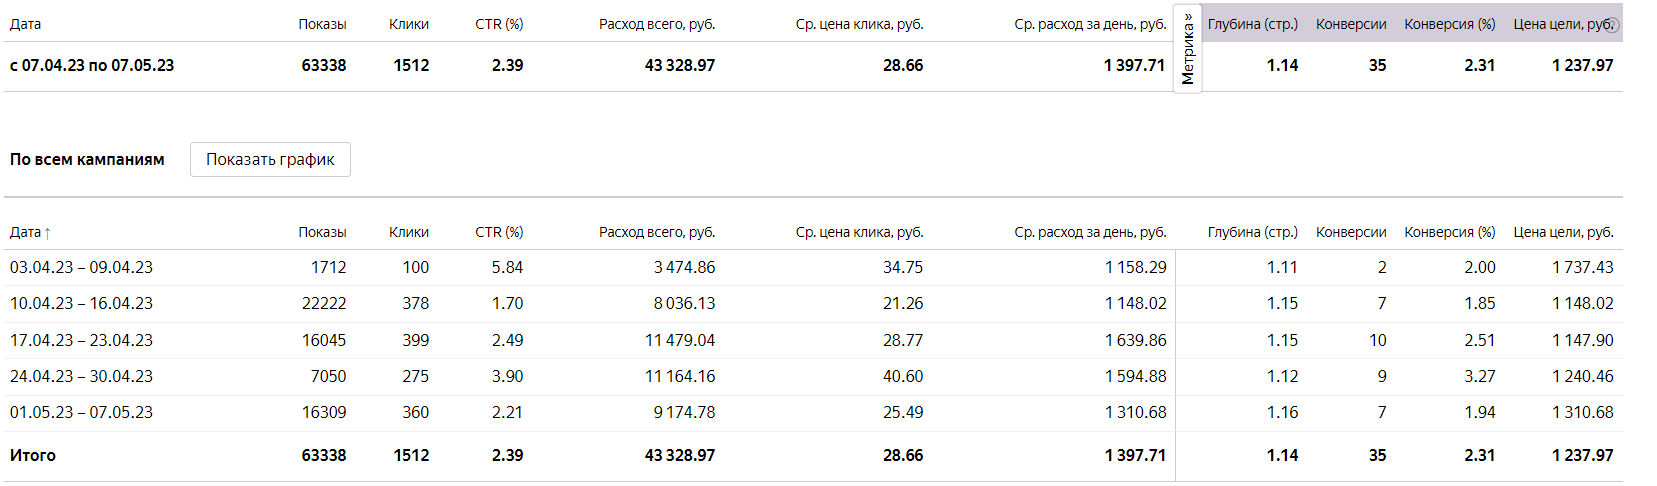Screen dimensions: 1657x486
Task: Click "Цена цели, руб." header in weekly table
Action: (x=1563, y=232)
